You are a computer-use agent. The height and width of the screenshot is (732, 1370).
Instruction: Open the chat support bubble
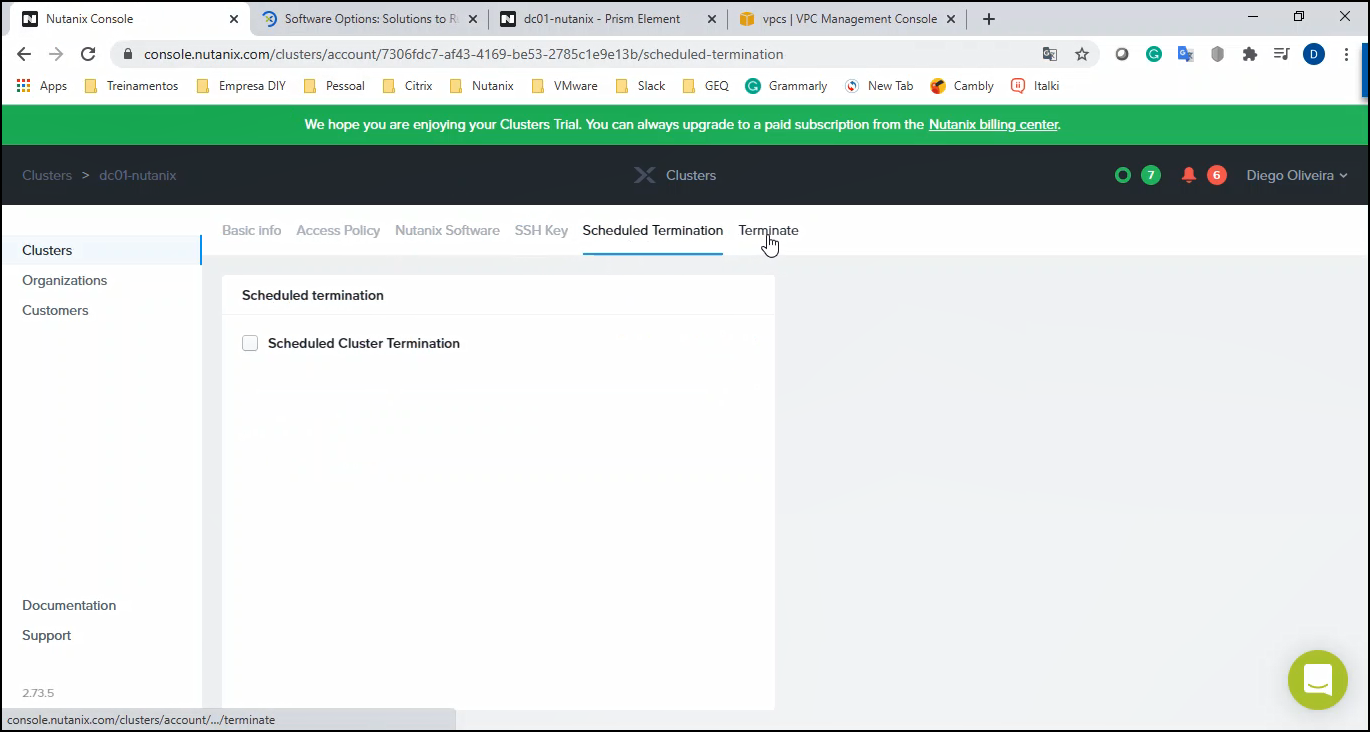coord(1317,680)
